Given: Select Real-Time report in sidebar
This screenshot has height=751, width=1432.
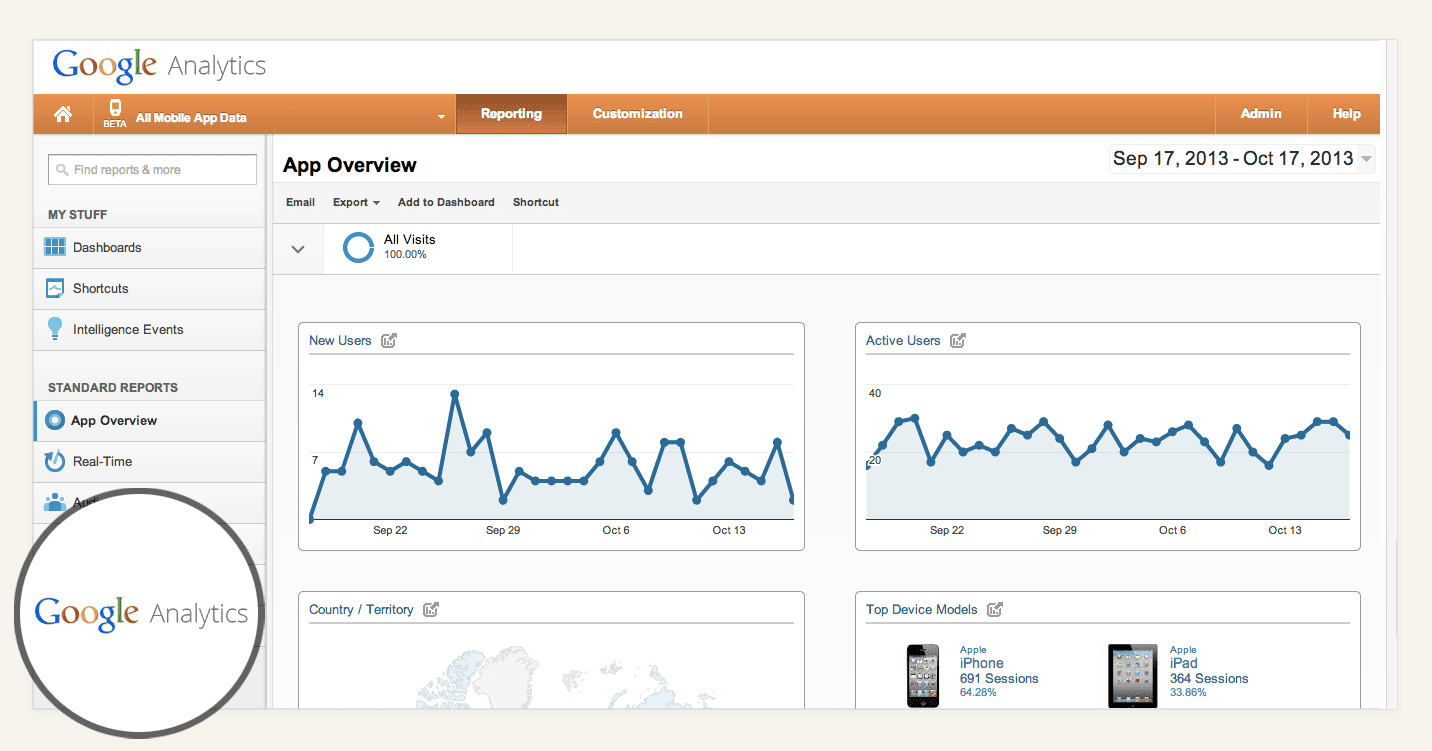Looking at the screenshot, I should click(151, 462).
